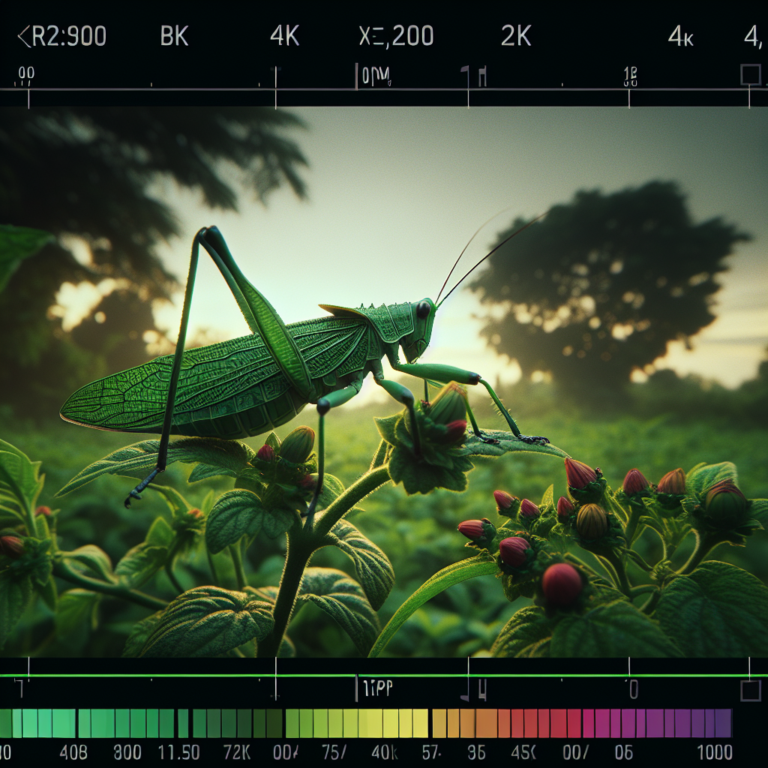Click the back chevron before R2:900
The height and width of the screenshot is (768, 768).
(x=24, y=37)
